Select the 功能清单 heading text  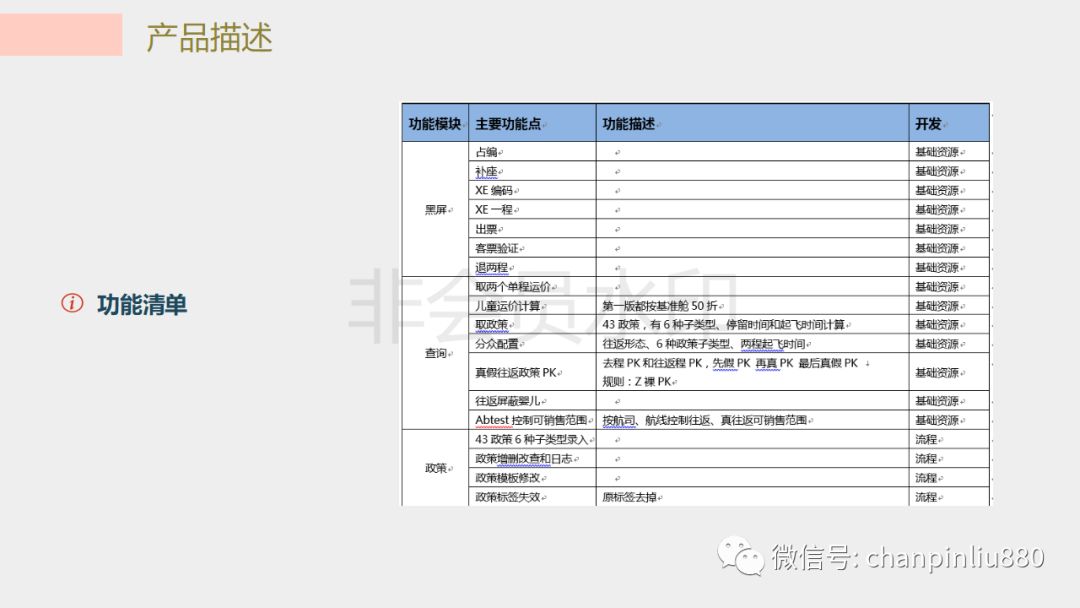pos(142,304)
